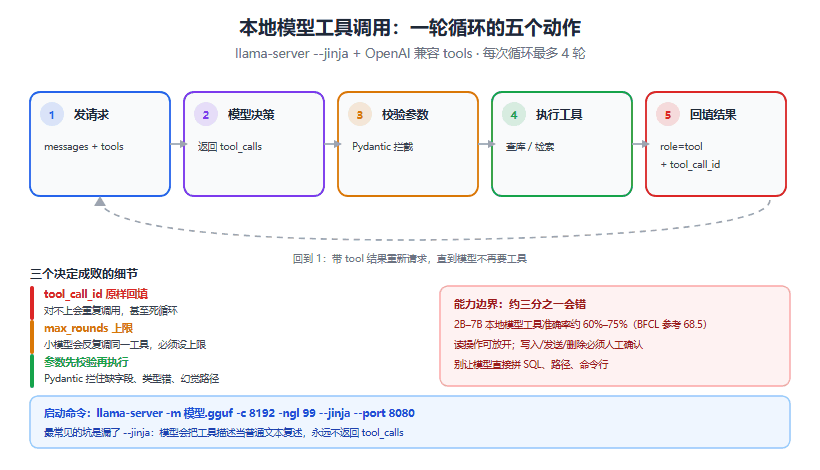Click the text "role=tool" in step 5
820x470 pixels.
(x=681, y=146)
